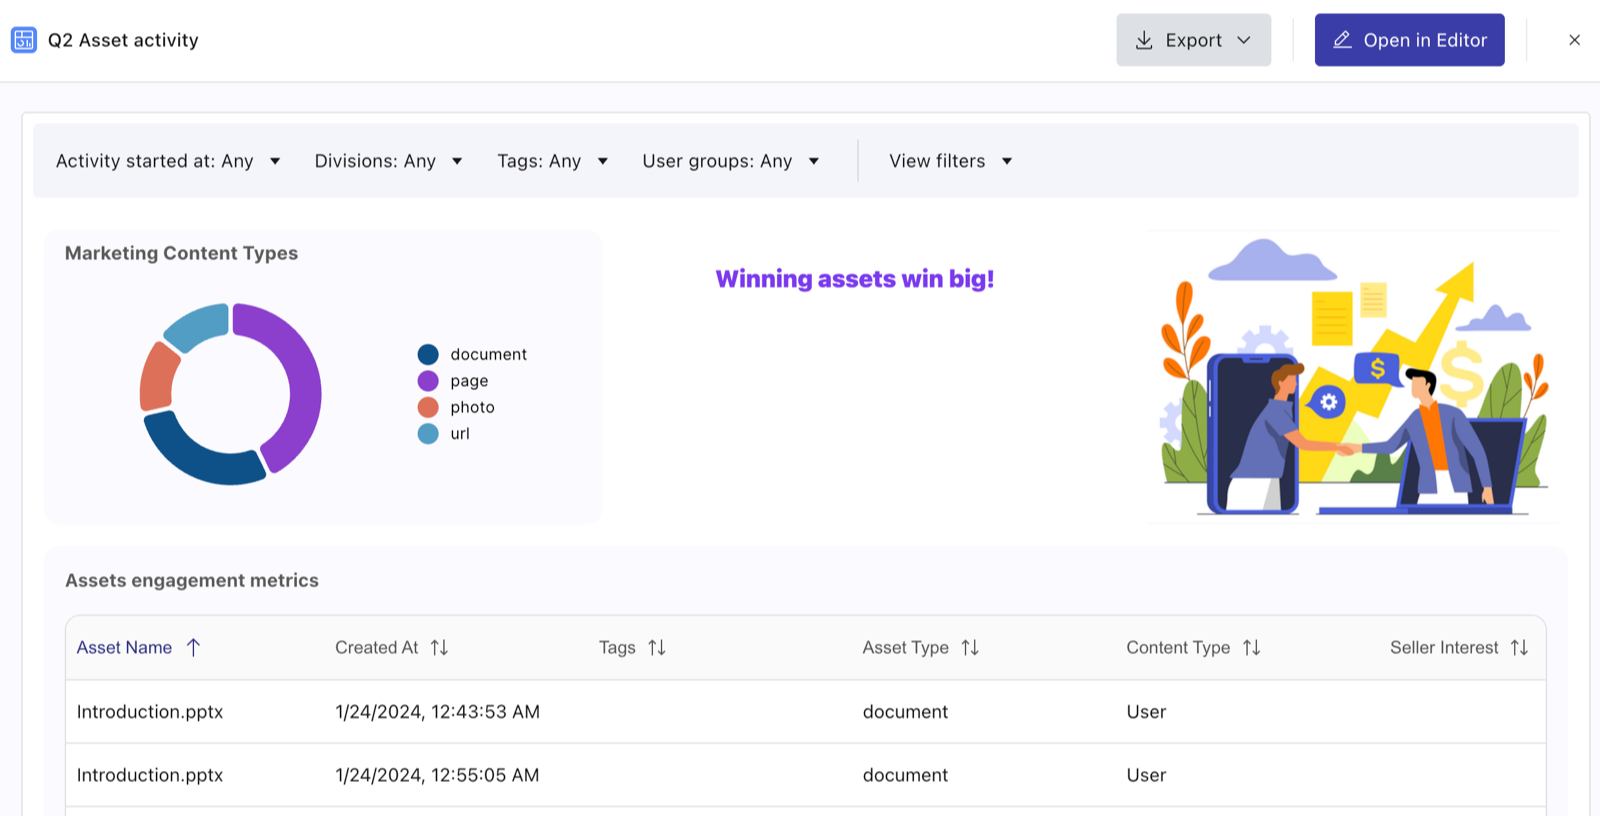Click the download icon in Export button
Screen dimensions: 1600x816
click(x=1144, y=40)
